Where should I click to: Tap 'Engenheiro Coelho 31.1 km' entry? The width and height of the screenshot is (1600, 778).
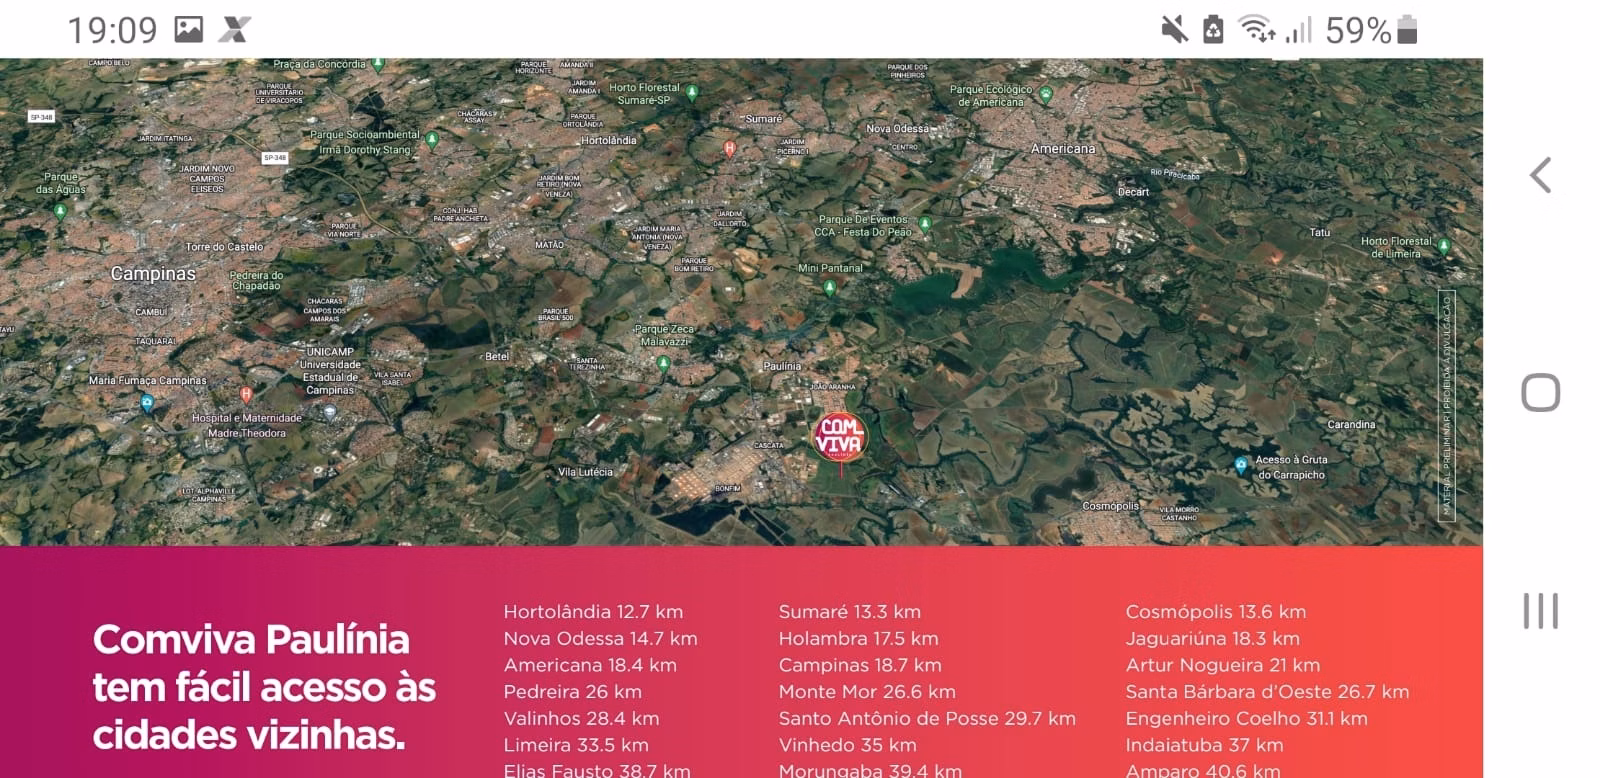coord(1246,718)
